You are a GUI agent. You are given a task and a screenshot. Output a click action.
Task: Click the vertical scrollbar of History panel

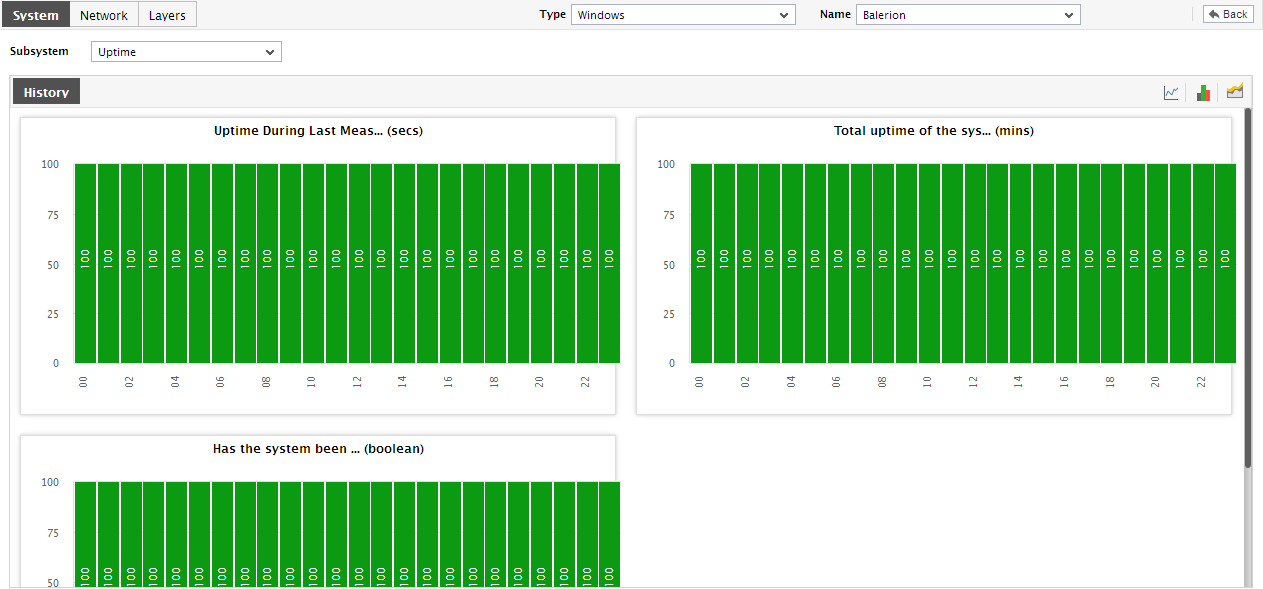(1248, 288)
